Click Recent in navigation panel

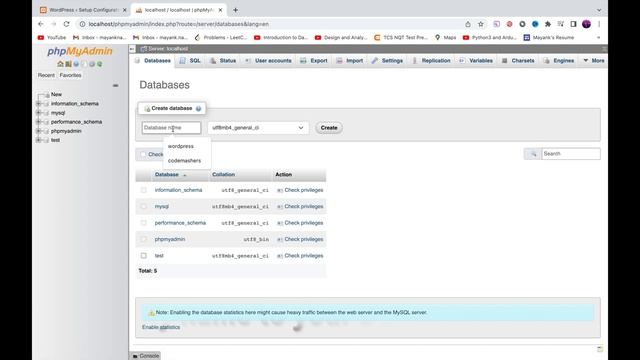point(46,76)
